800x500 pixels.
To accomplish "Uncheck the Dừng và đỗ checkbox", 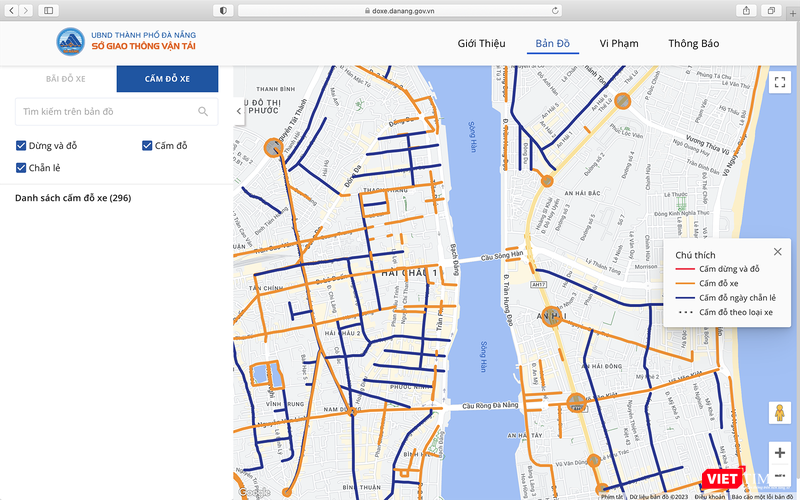I will (x=22, y=146).
